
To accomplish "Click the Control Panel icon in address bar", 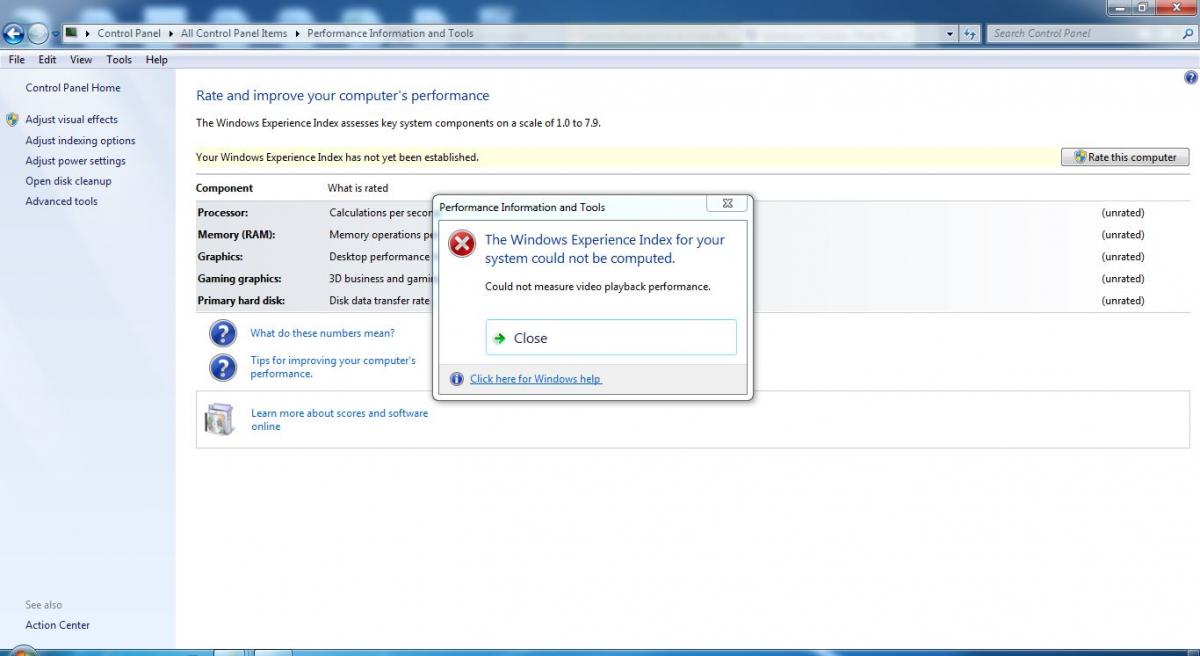I will pyautogui.click(x=72, y=33).
